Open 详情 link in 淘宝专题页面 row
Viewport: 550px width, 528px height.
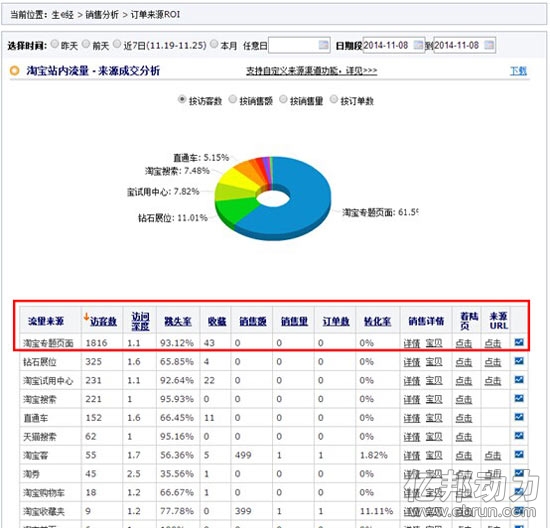[412, 343]
